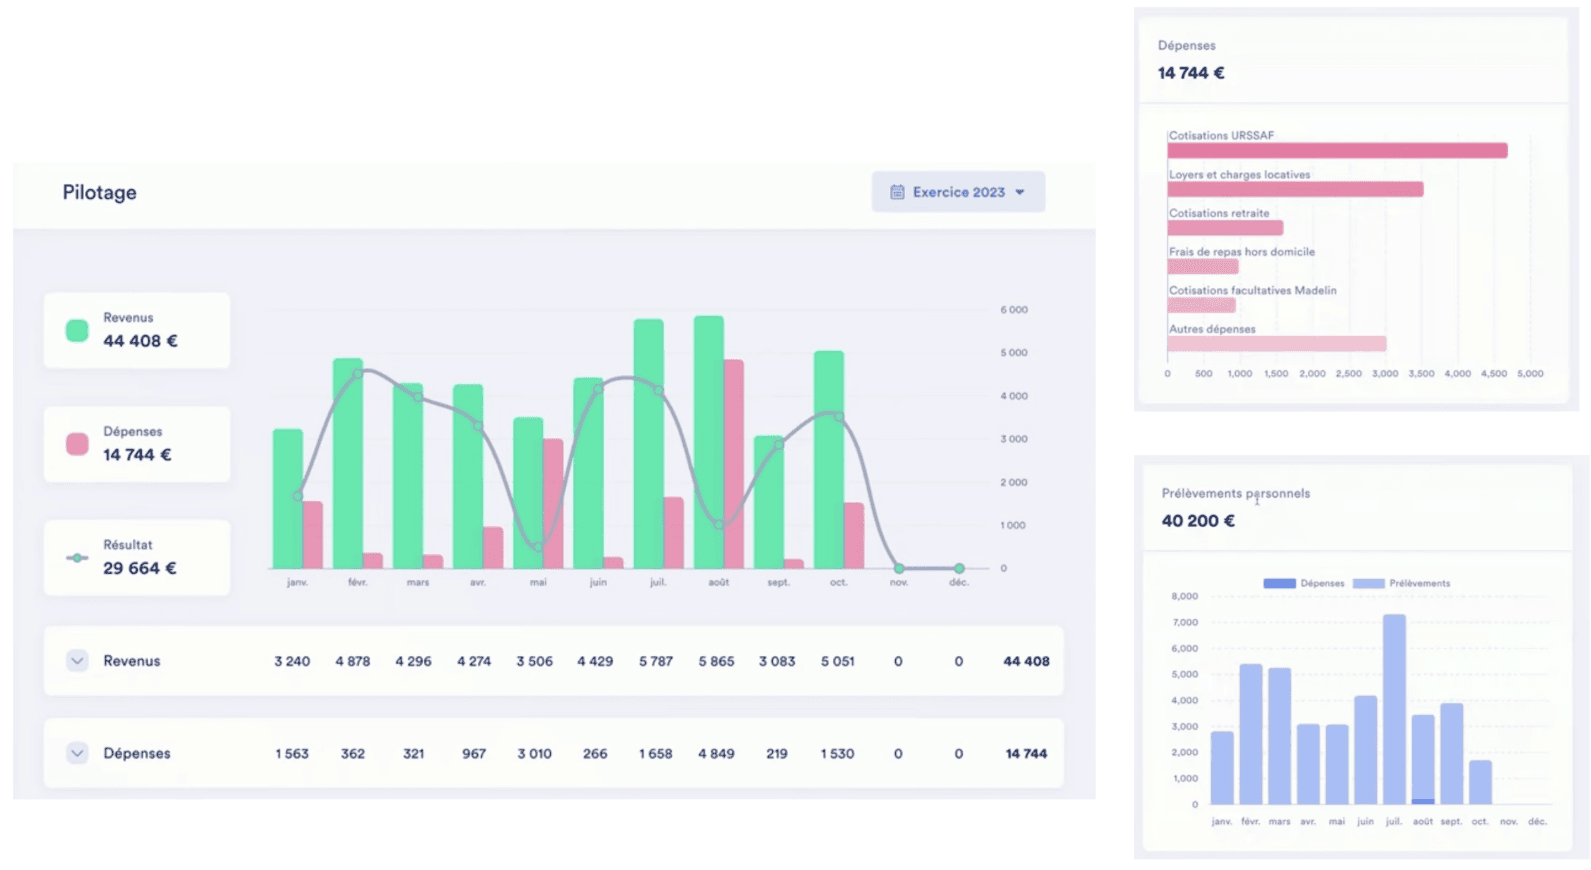Click Revenus value 3 240

pos(292,661)
